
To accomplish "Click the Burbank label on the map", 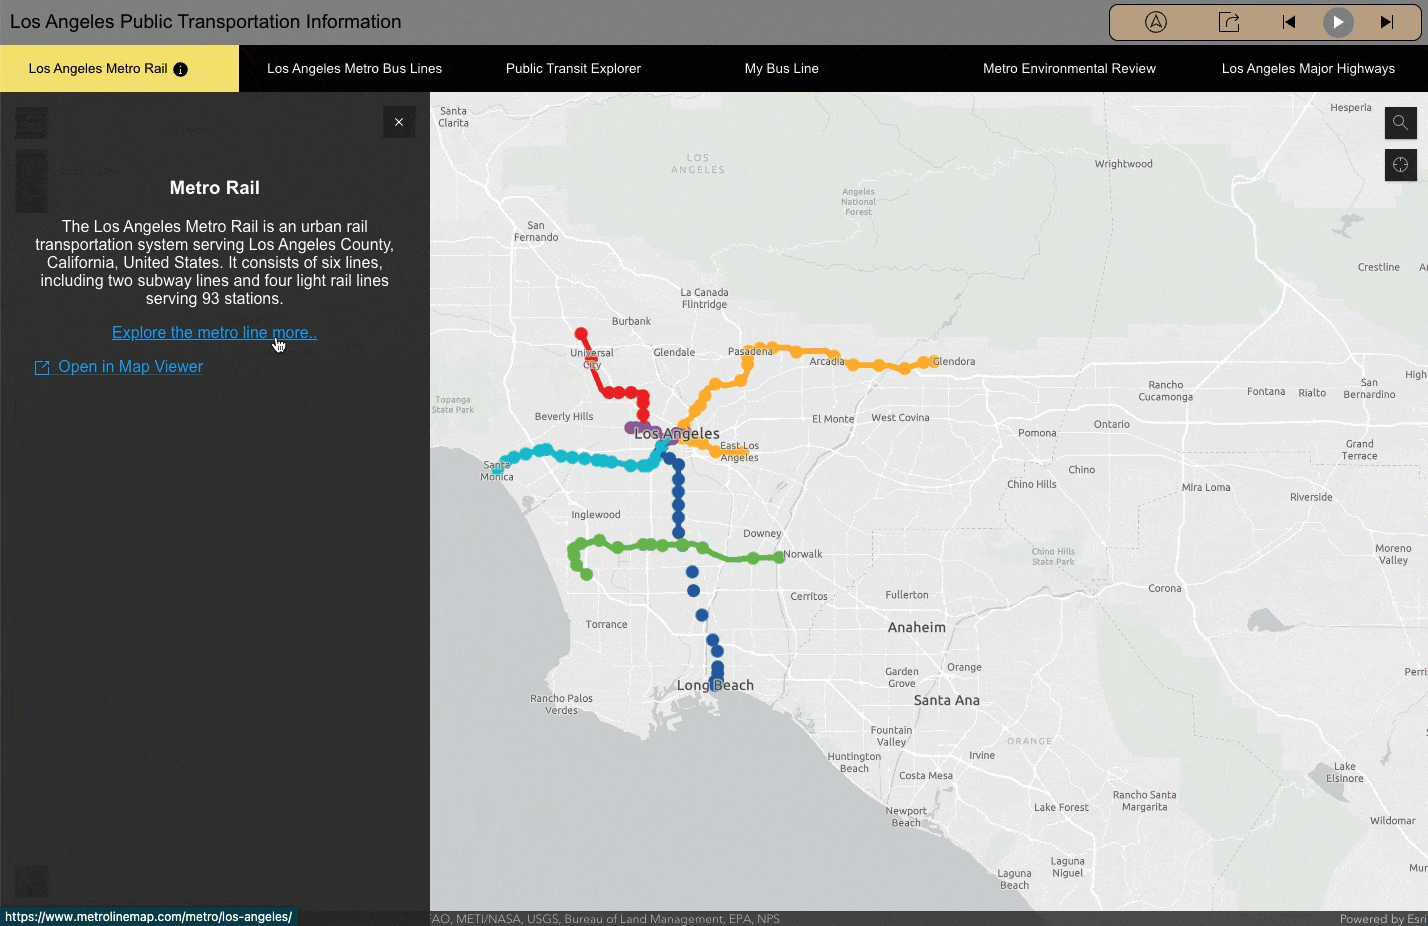I will [631, 321].
